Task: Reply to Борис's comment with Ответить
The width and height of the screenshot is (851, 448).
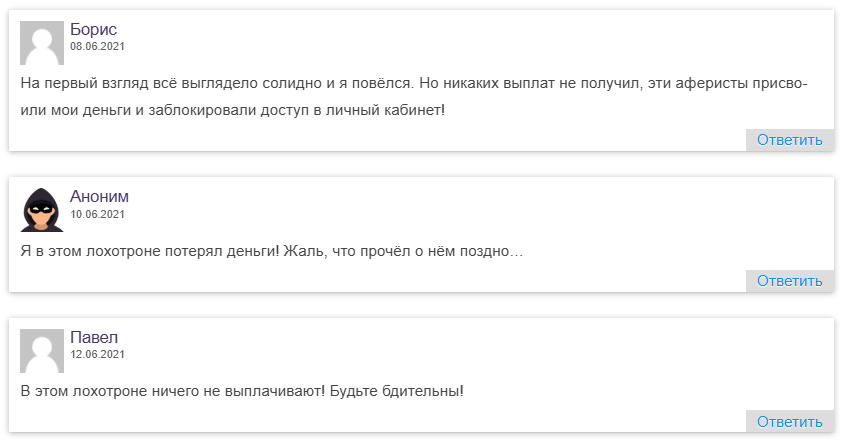Action: pyautogui.click(x=789, y=140)
